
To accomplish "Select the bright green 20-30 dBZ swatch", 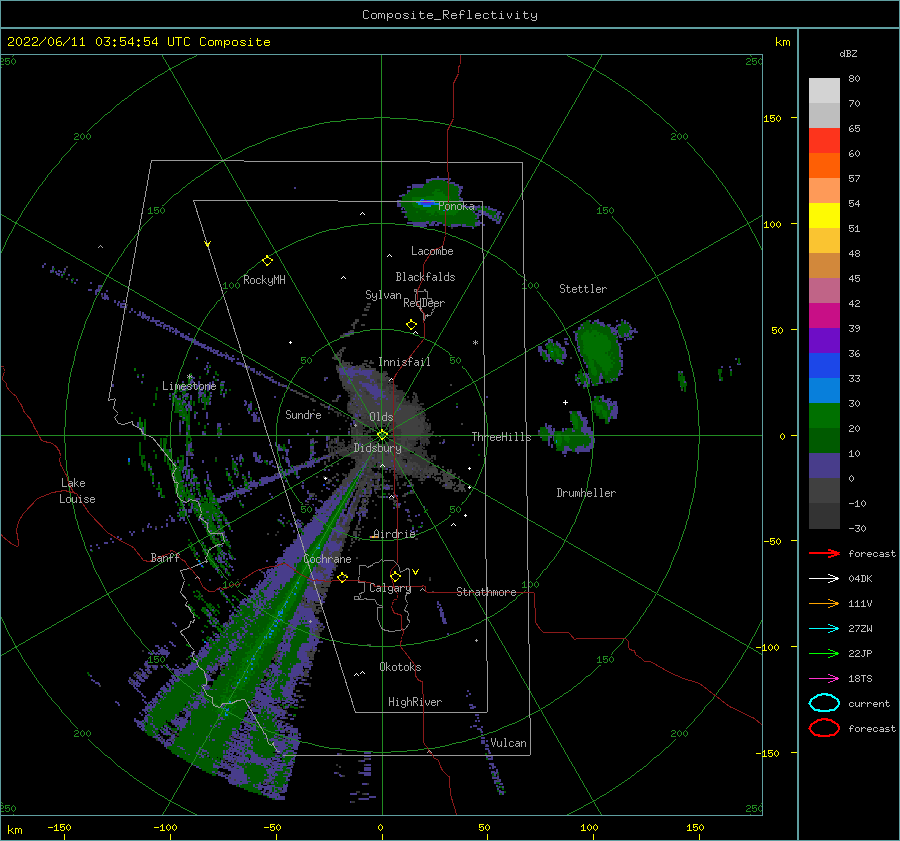I will click(824, 415).
